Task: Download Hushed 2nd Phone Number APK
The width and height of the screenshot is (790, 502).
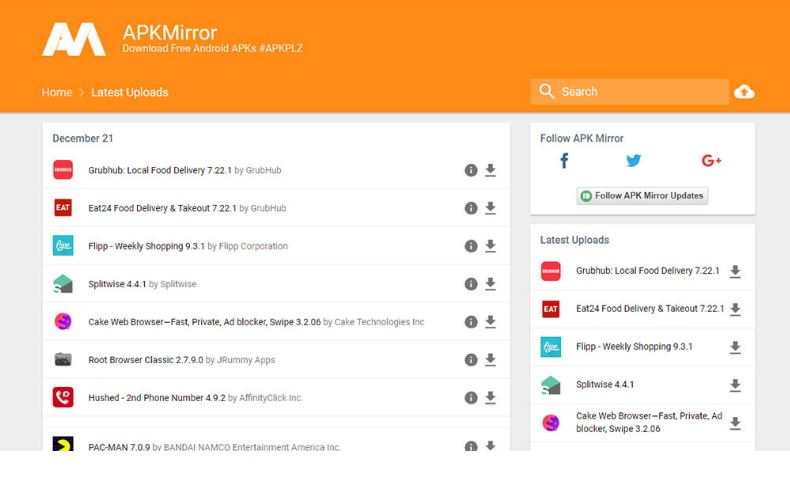Action: pyautogui.click(x=490, y=398)
